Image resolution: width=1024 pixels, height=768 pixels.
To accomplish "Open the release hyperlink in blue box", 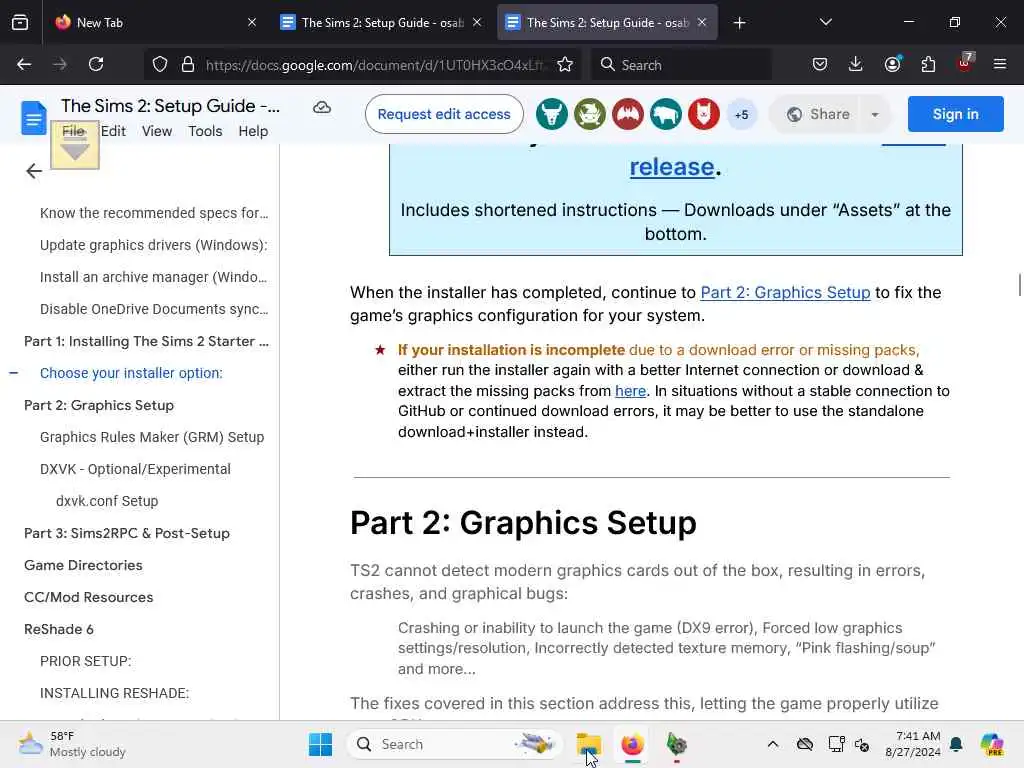I will (x=671, y=167).
